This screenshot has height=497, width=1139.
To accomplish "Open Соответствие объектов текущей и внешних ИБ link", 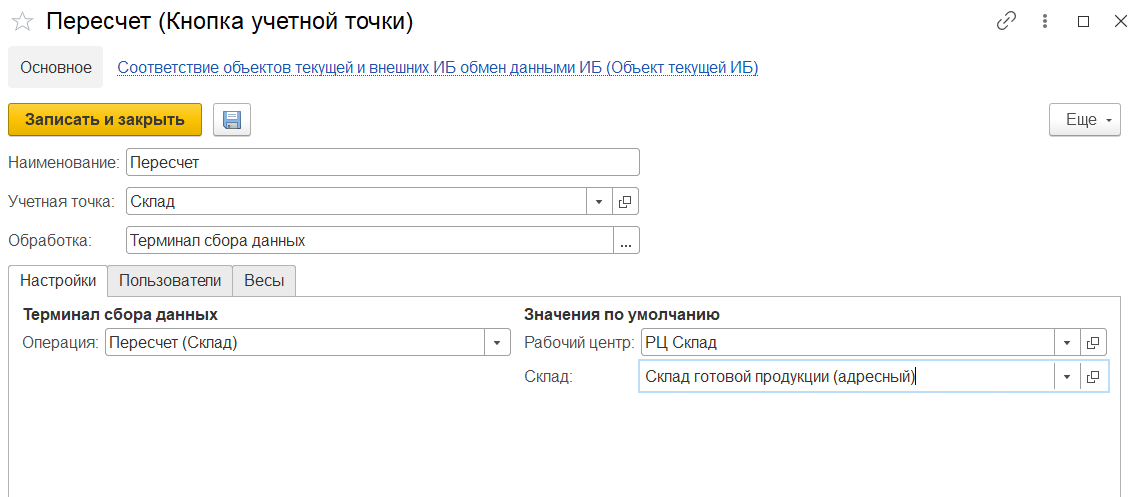I will click(x=438, y=68).
